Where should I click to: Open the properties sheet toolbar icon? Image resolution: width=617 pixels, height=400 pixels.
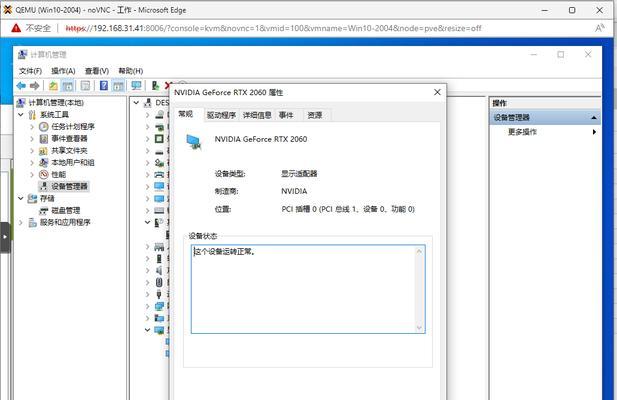[85, 85]
